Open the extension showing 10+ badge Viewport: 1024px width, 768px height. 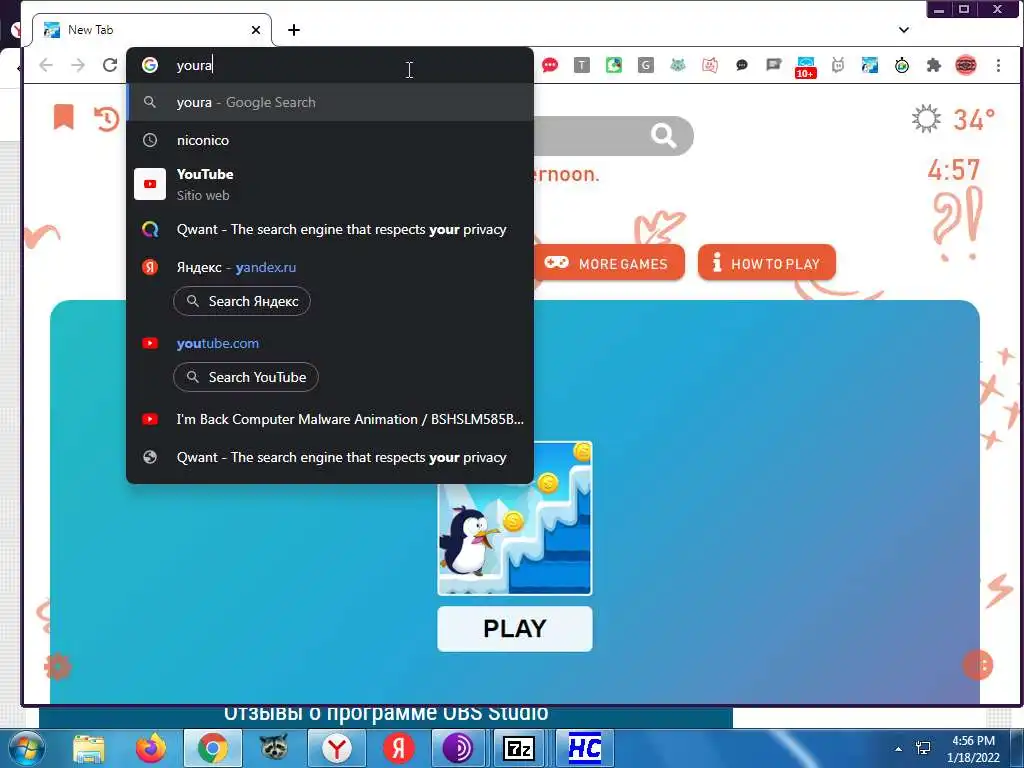pos(805,67)
